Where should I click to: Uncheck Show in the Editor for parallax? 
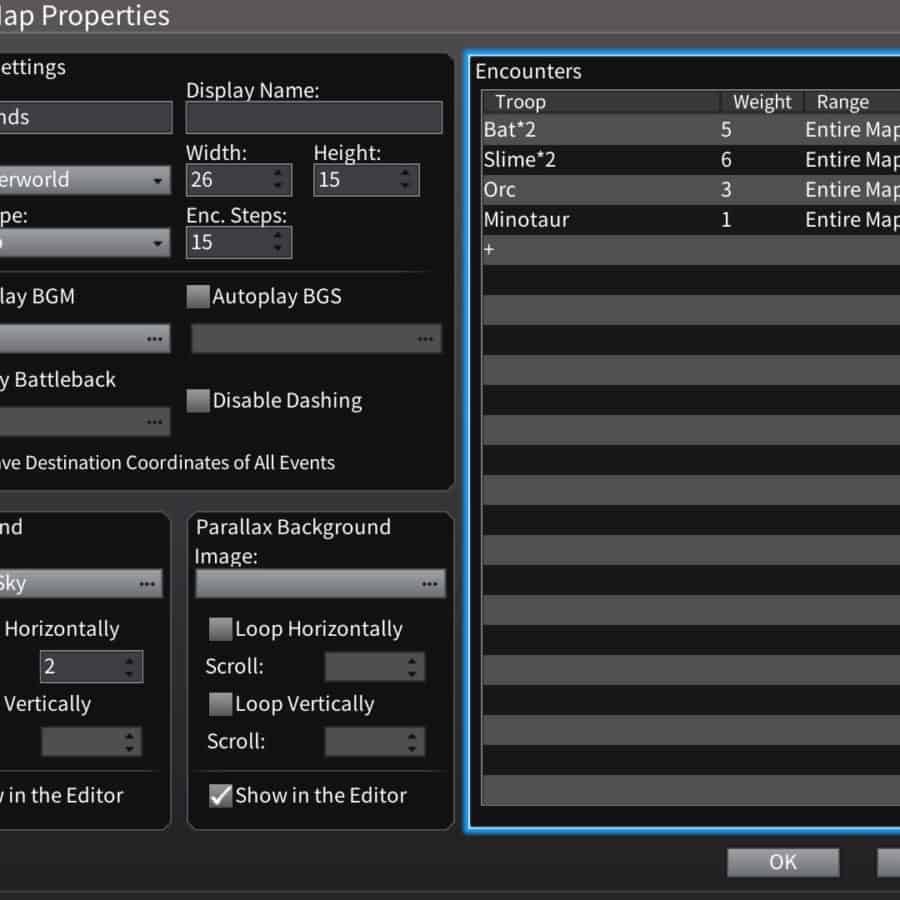point(220,796)
